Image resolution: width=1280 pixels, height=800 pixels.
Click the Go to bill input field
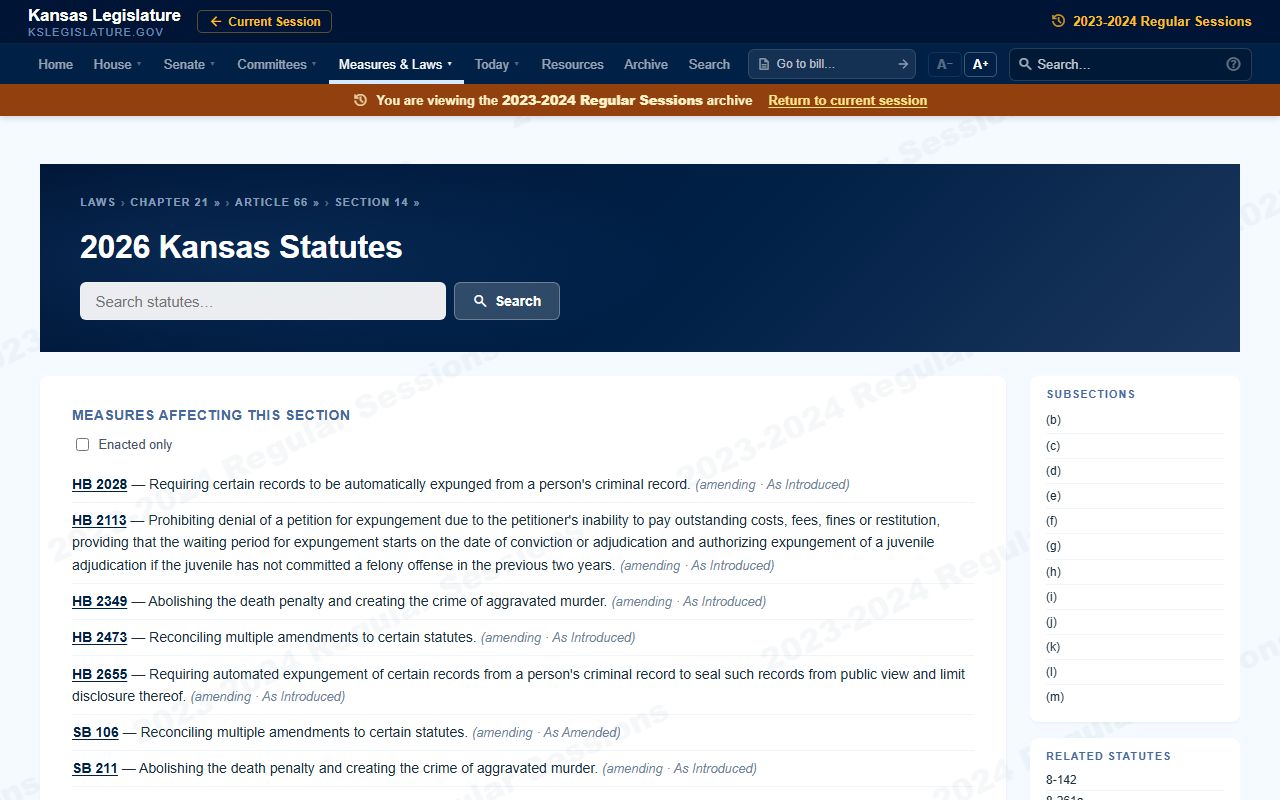(x=832, y=64)
